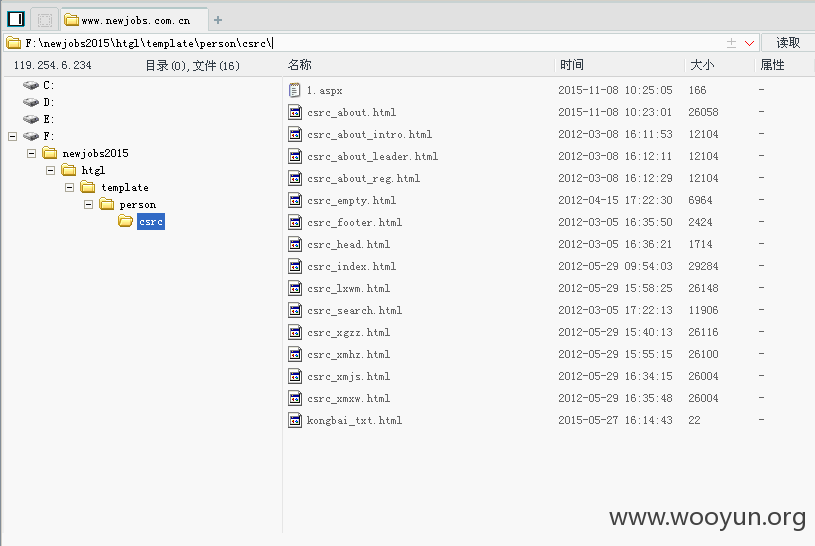Viewport: 815px width, 546px height.
Task: Click the csrc_xmhz.html file icon
Action: (295, 354)
